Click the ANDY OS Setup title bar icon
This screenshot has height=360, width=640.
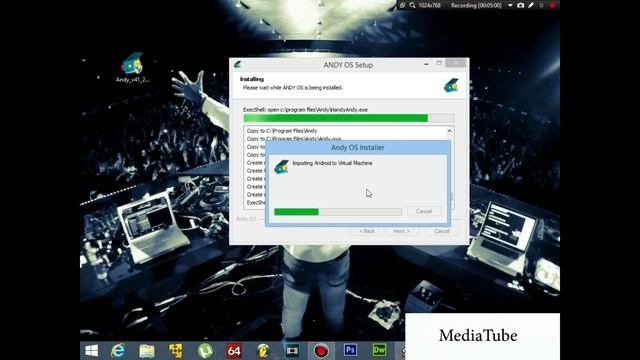[238, 64]
